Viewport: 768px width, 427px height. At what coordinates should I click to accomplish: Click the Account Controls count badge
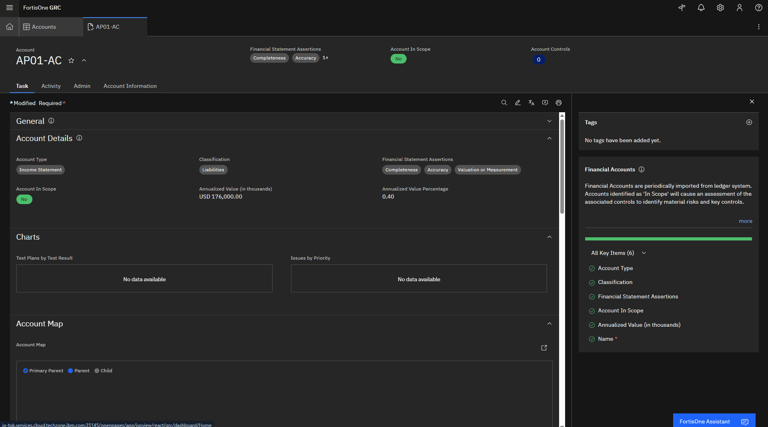pyautogui.click(x=538, y=60)
